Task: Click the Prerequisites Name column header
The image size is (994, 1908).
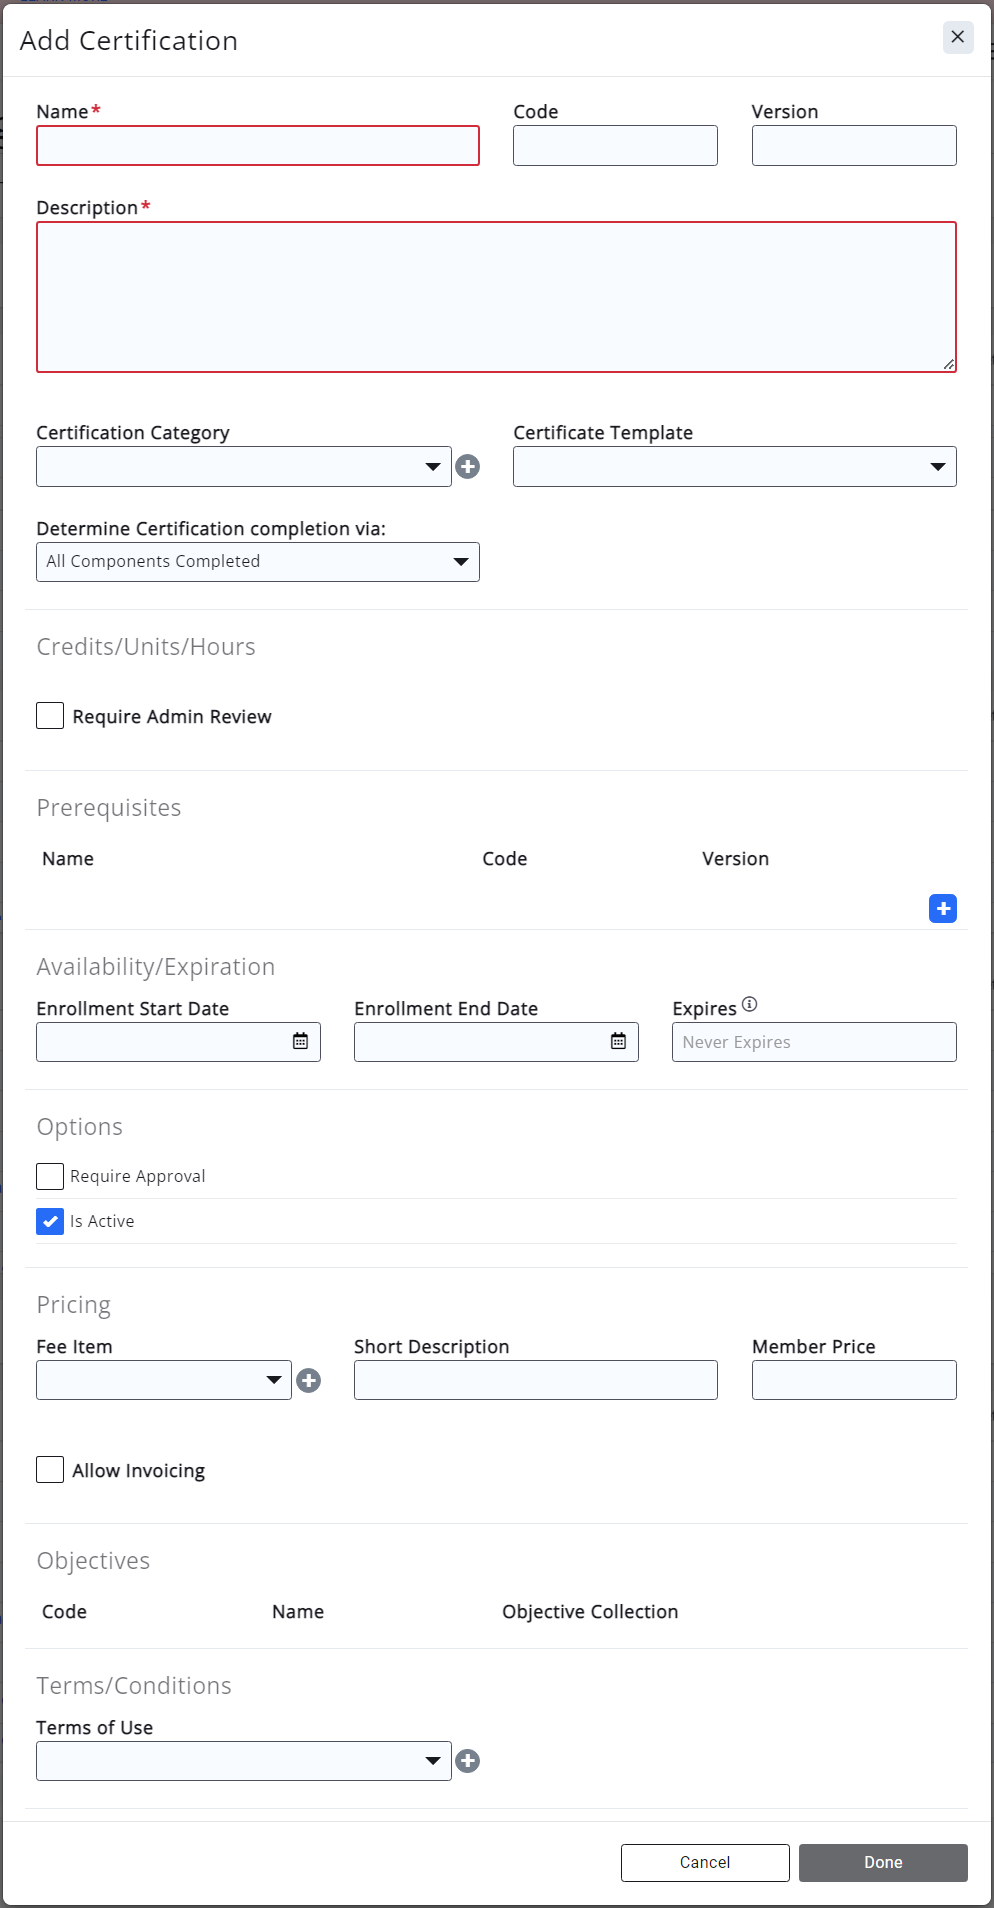Action: pyautogui.click(x=68, y=859)
